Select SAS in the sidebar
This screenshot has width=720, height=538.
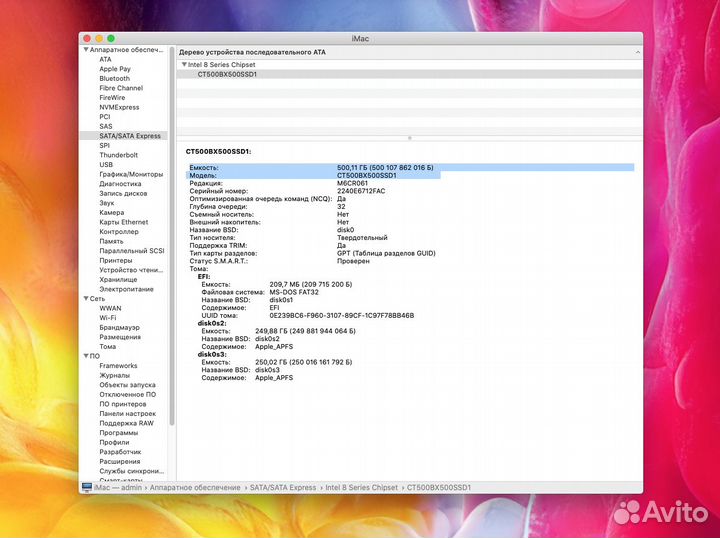pos(106,126)
